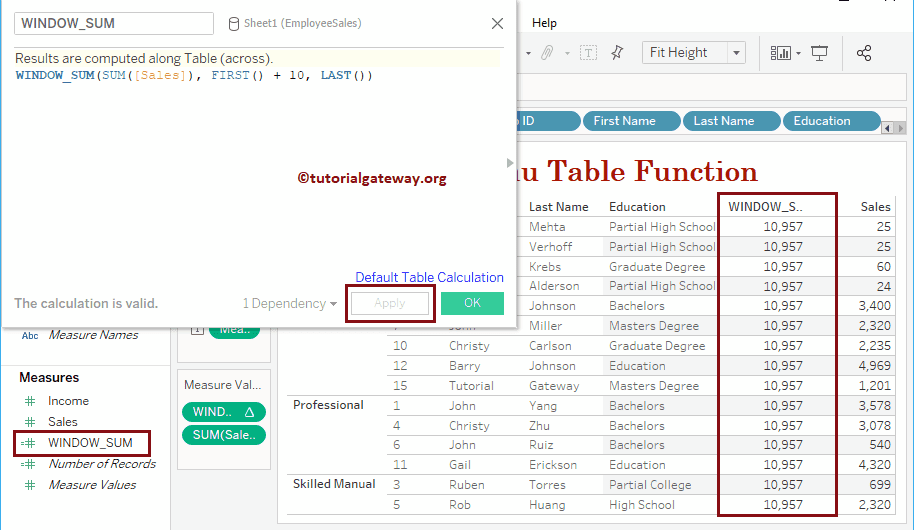This screenshot has height=530, width=914.
Task: Click the SUM(Sale.. pill in Measure Values
Action: tap(224, 435)
